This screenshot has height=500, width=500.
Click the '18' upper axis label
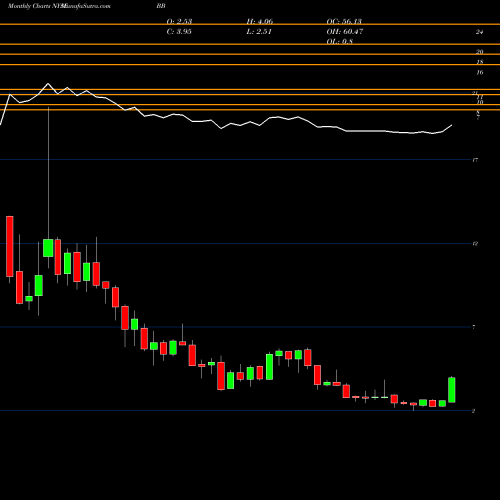[479, 62]
